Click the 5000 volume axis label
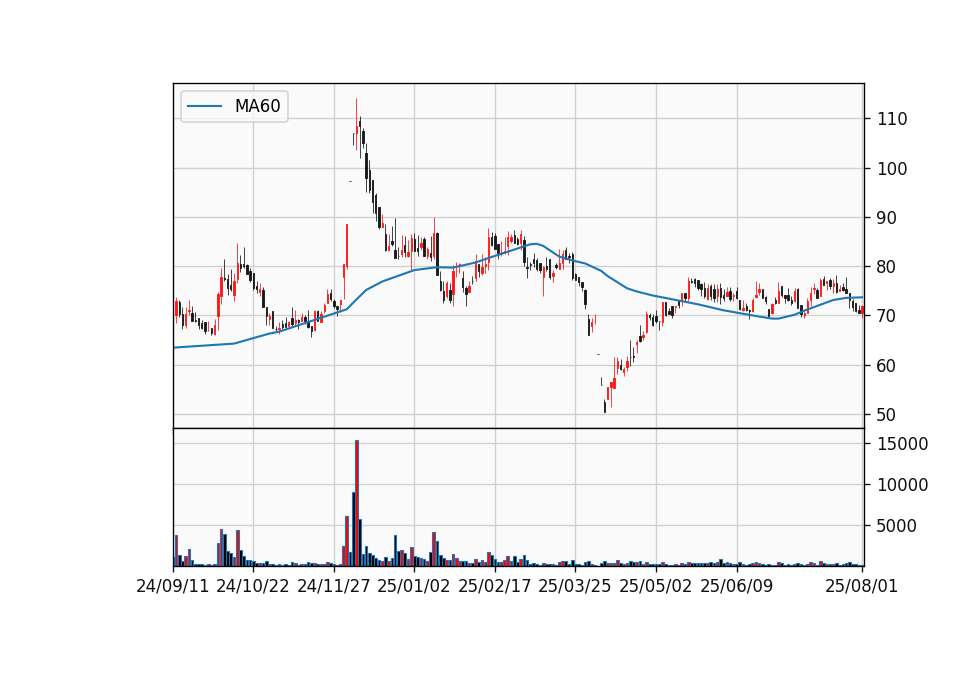 897,526
